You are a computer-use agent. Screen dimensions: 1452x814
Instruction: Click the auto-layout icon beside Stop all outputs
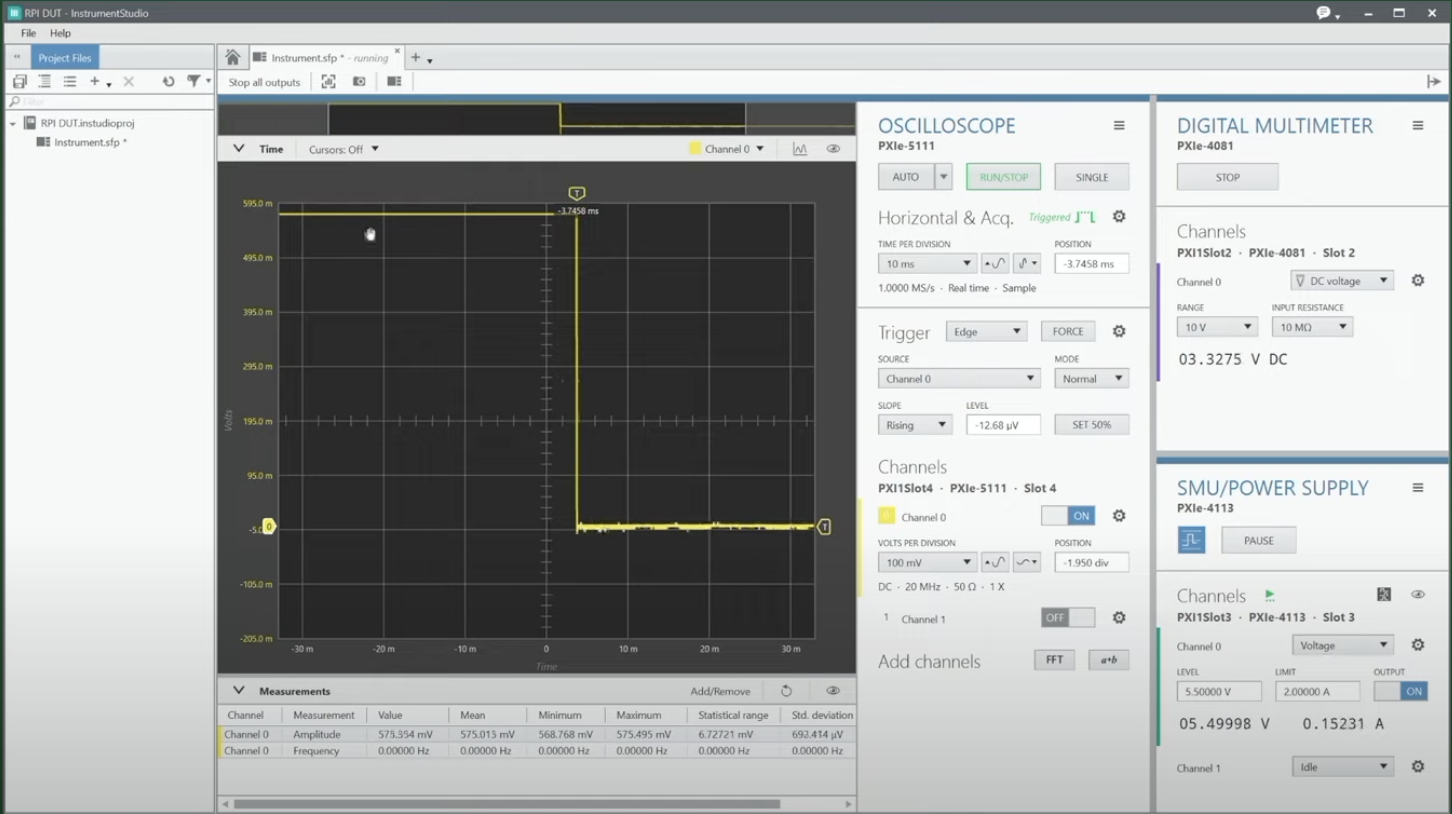coord(328,82)
